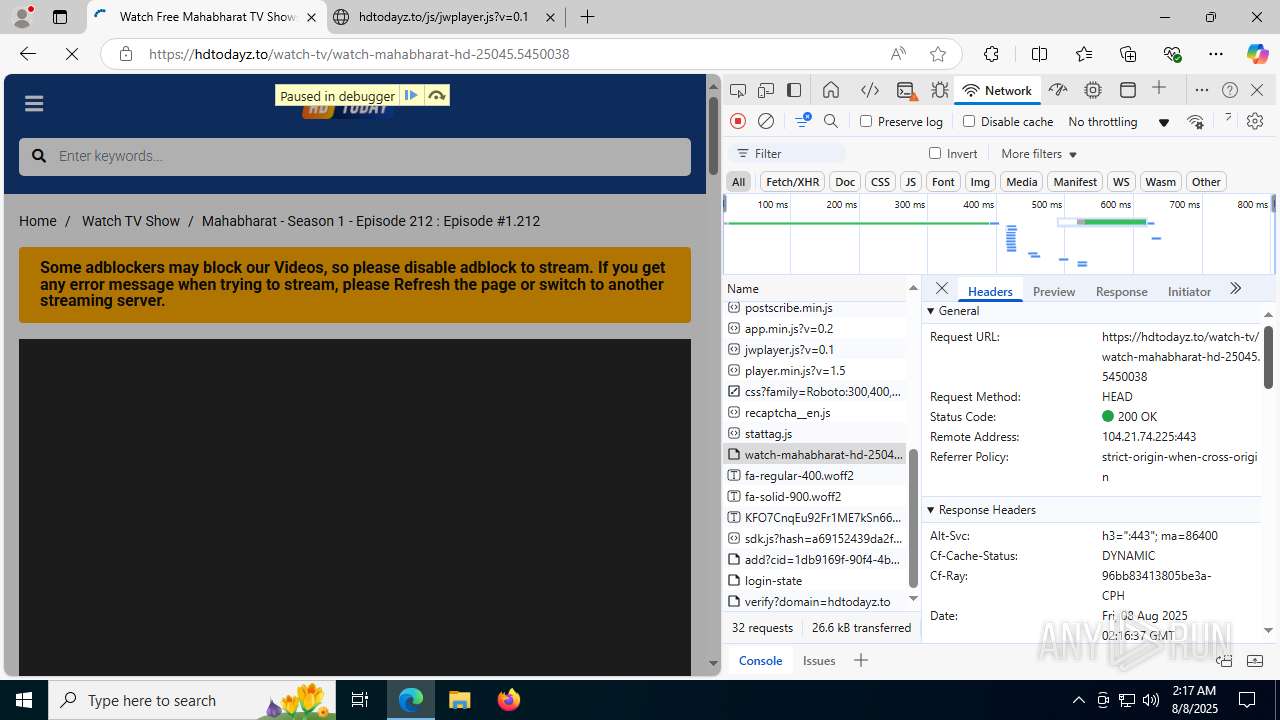This screenshot has width=1280, height=720.
Task: Select the Network tool tab
Action: click(996, 90)
